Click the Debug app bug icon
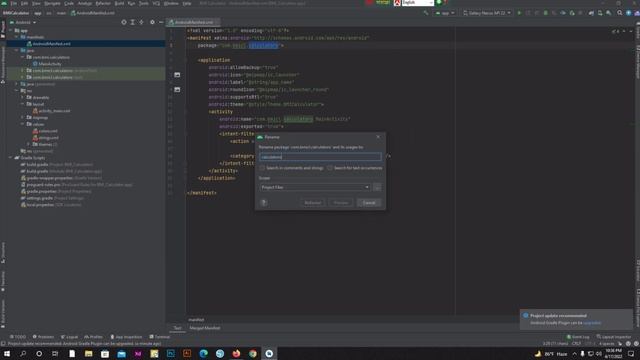 (545, 13)
